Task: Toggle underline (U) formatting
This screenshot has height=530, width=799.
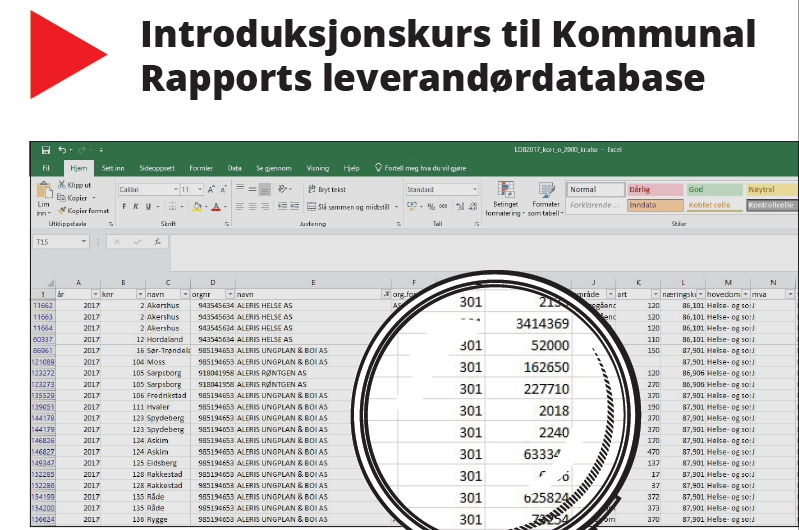Action: [148, 206]
